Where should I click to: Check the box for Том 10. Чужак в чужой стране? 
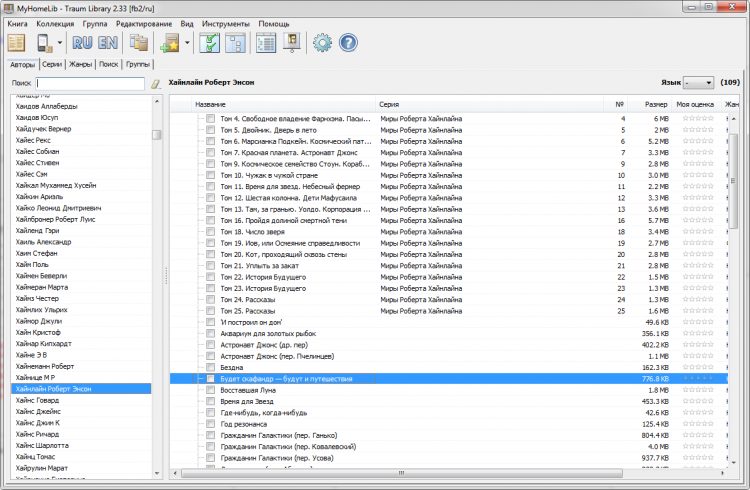click(x=210, y=175)
